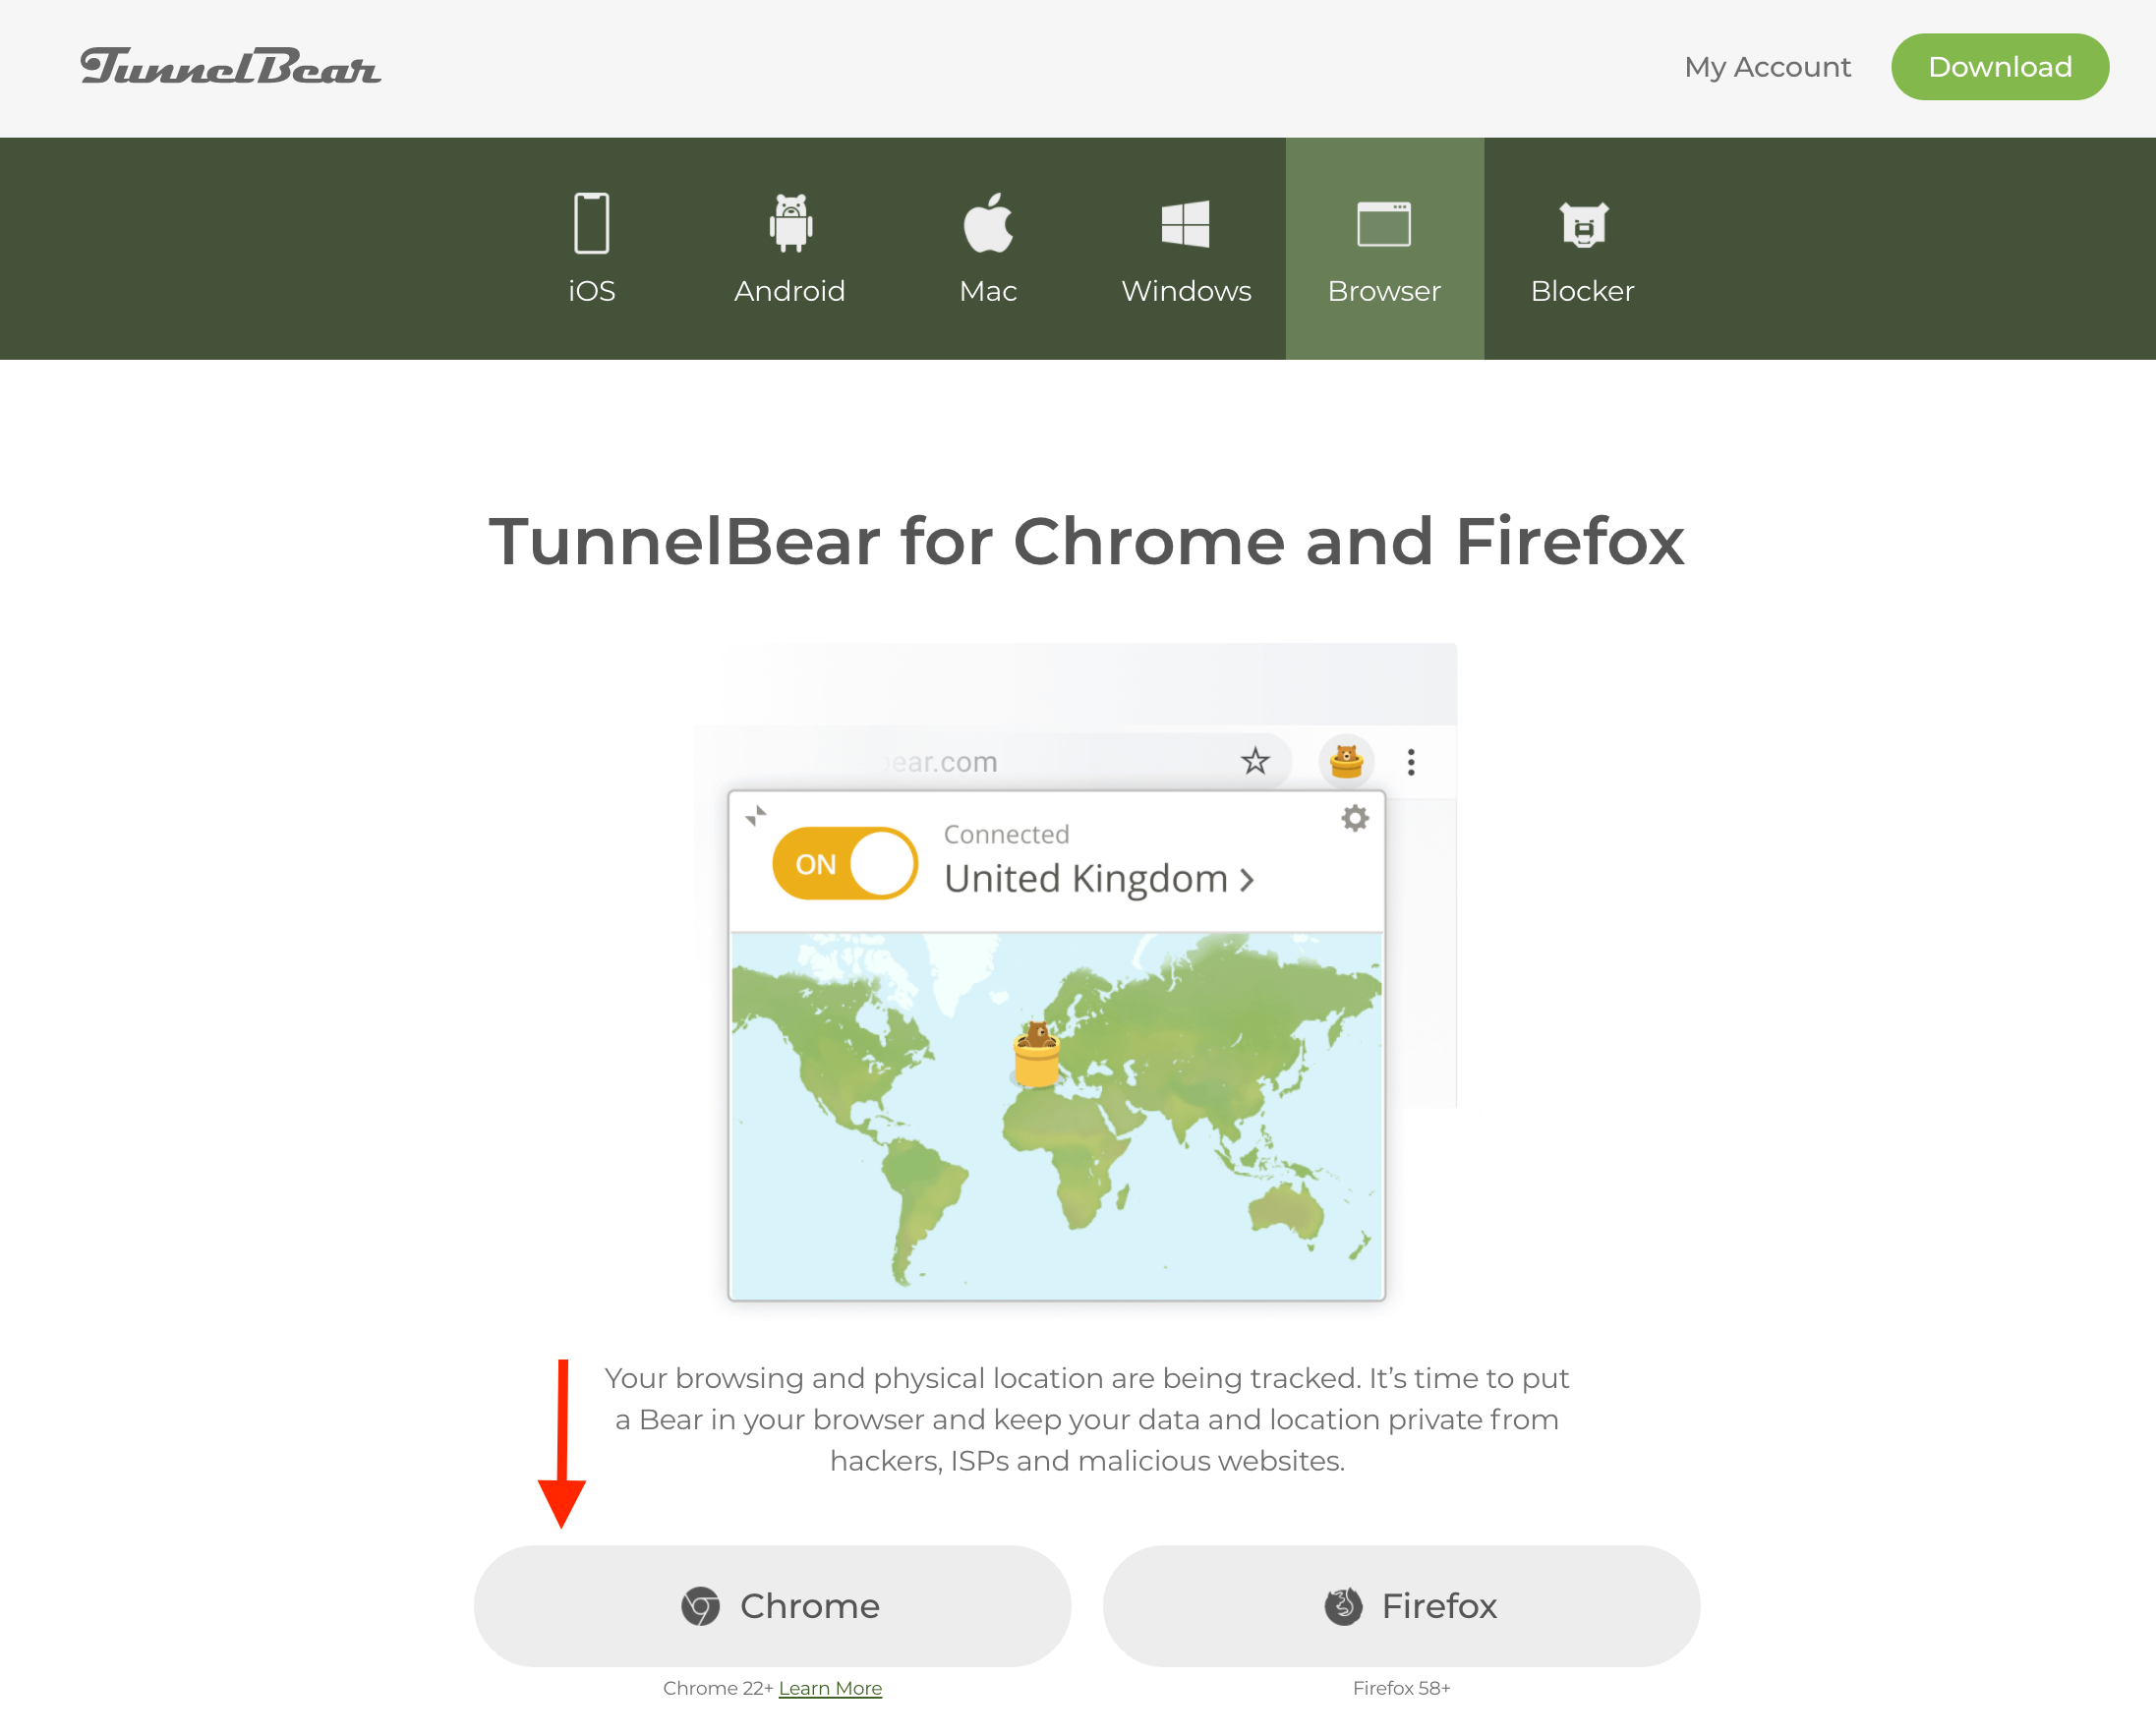
Task: Click the Firefox download button
Action: coord(1401,1605)
